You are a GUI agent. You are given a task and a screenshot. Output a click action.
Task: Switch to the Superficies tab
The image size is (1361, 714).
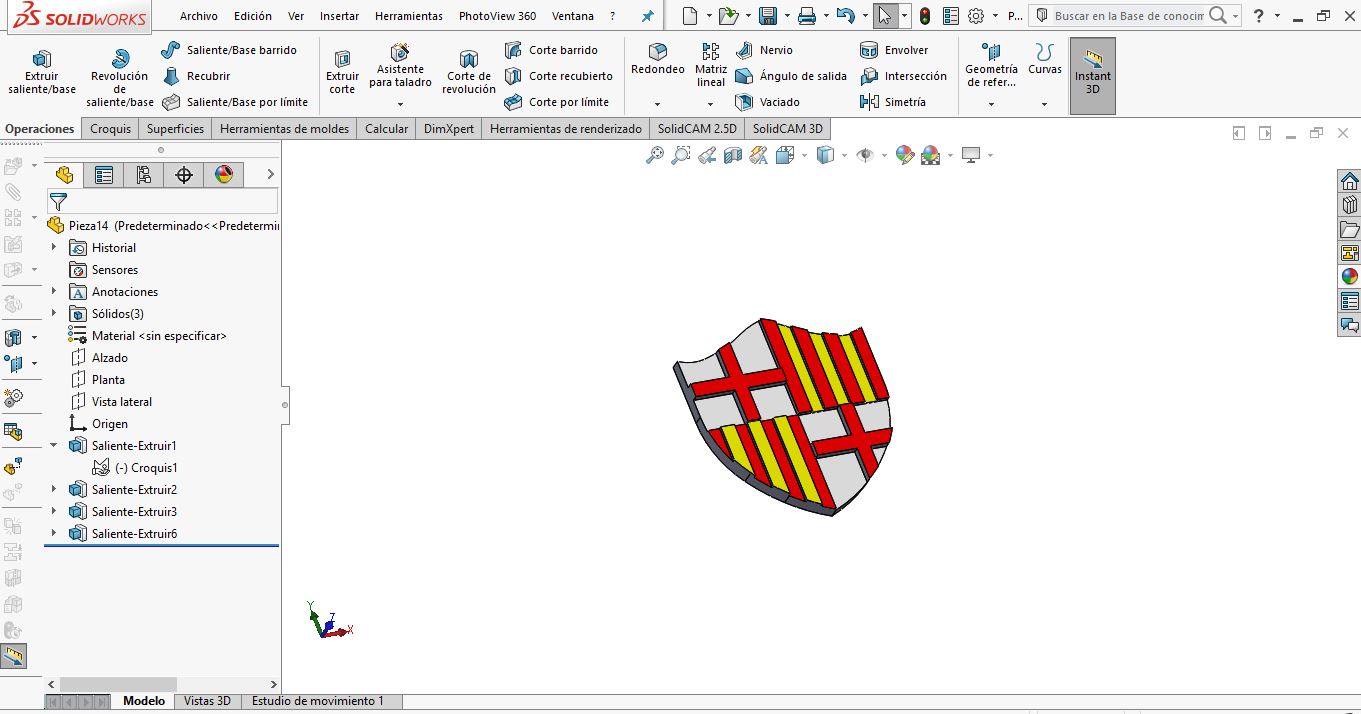point(175,129)
